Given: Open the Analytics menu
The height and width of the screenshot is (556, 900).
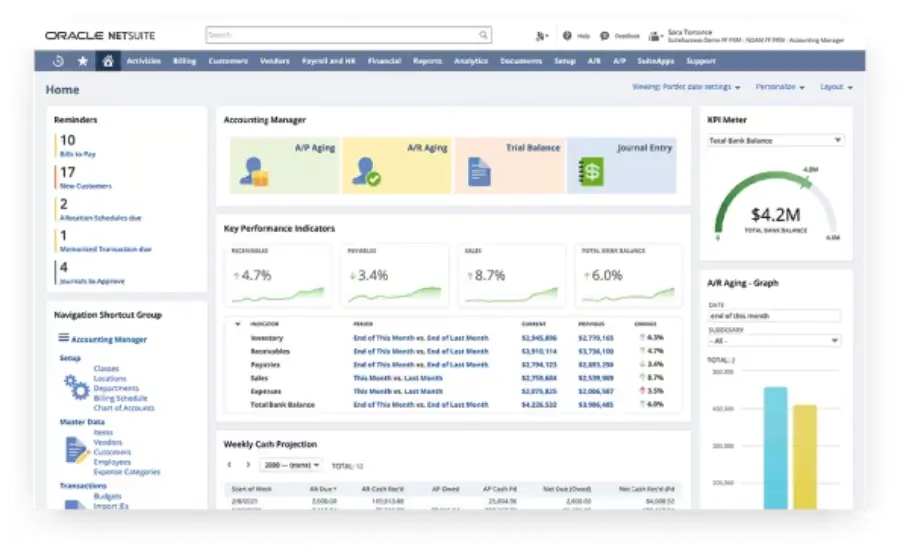Looking at the screenshot, I should [471, 61].
